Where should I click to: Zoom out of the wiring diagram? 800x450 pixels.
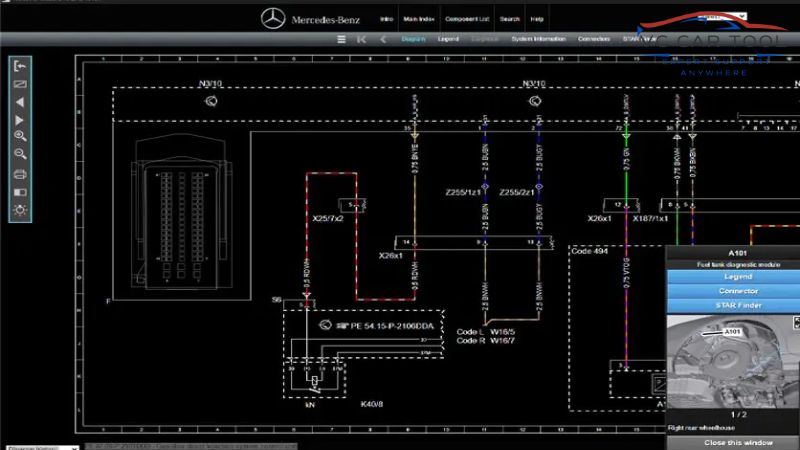pos(20,154)
